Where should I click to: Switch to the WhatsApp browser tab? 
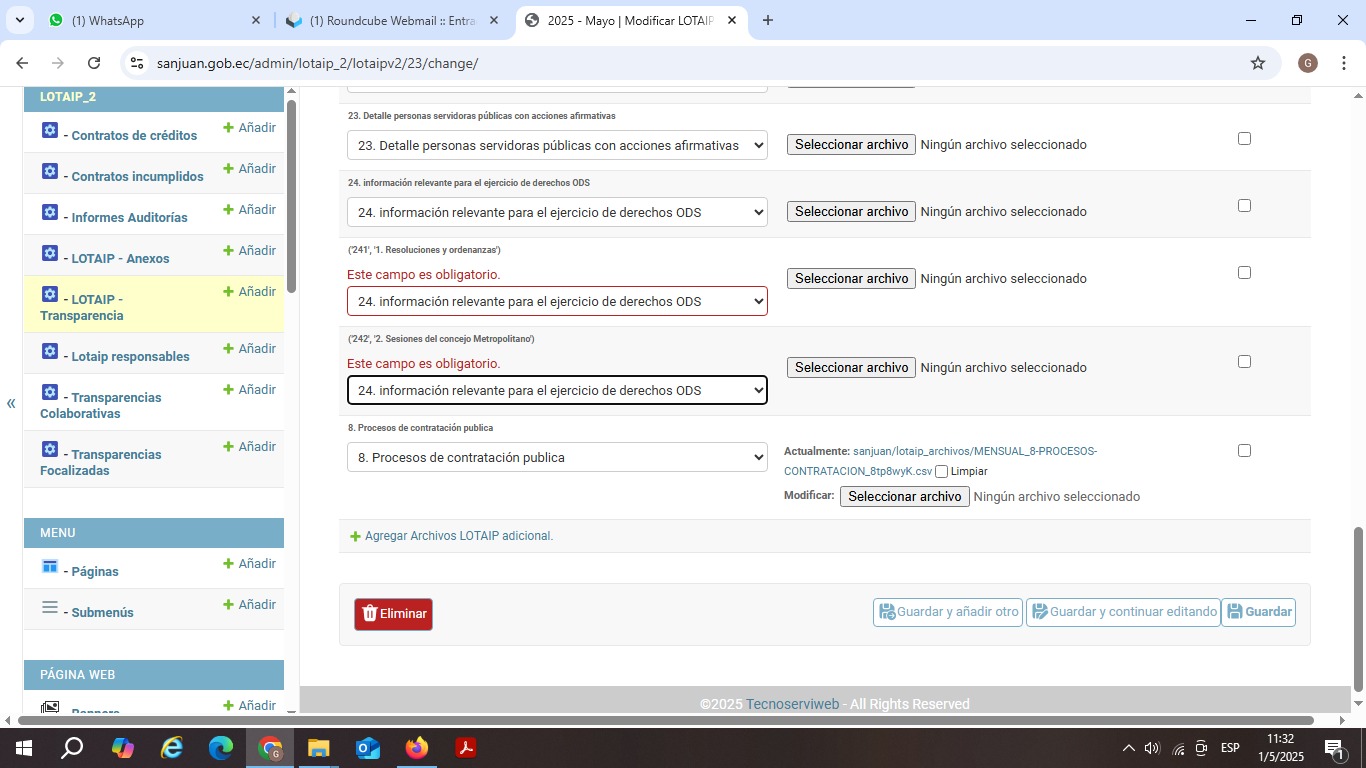(x=150, y=20)
